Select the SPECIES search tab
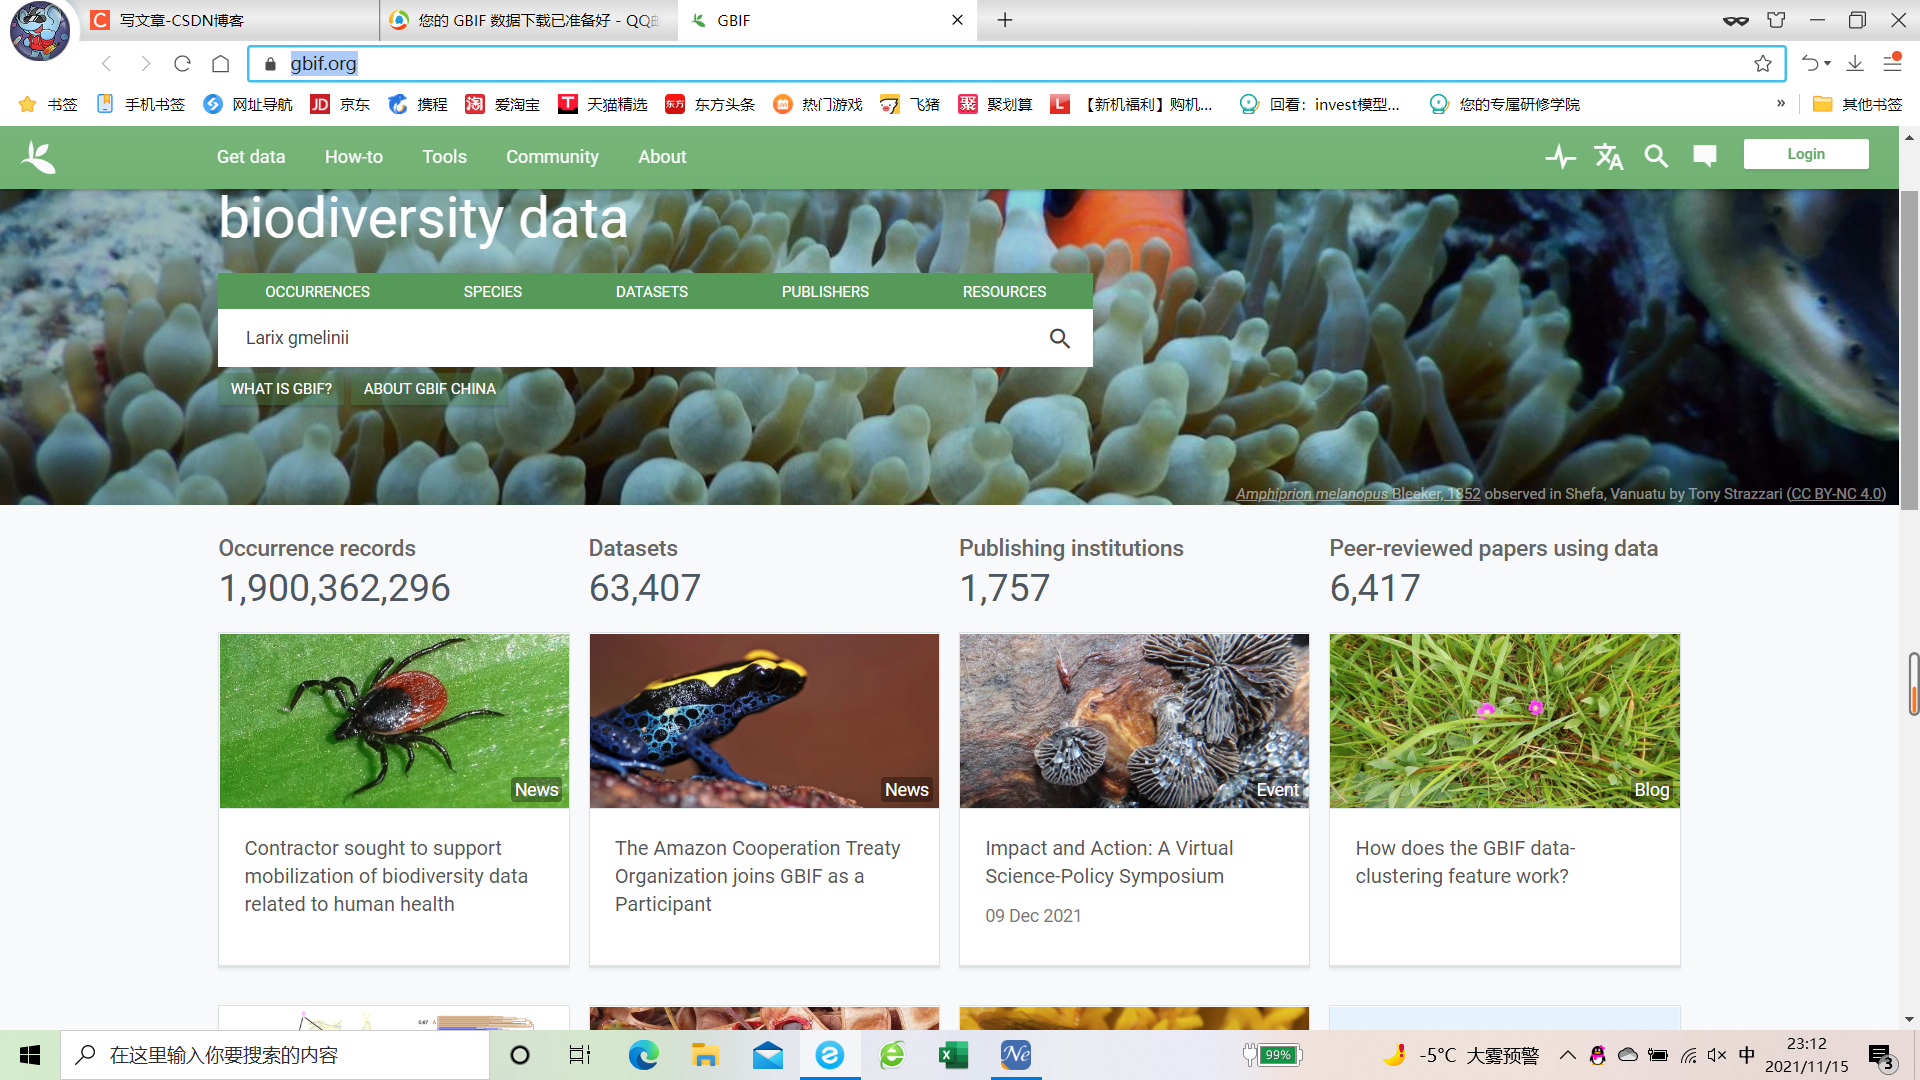 click(x=492, y=292)
